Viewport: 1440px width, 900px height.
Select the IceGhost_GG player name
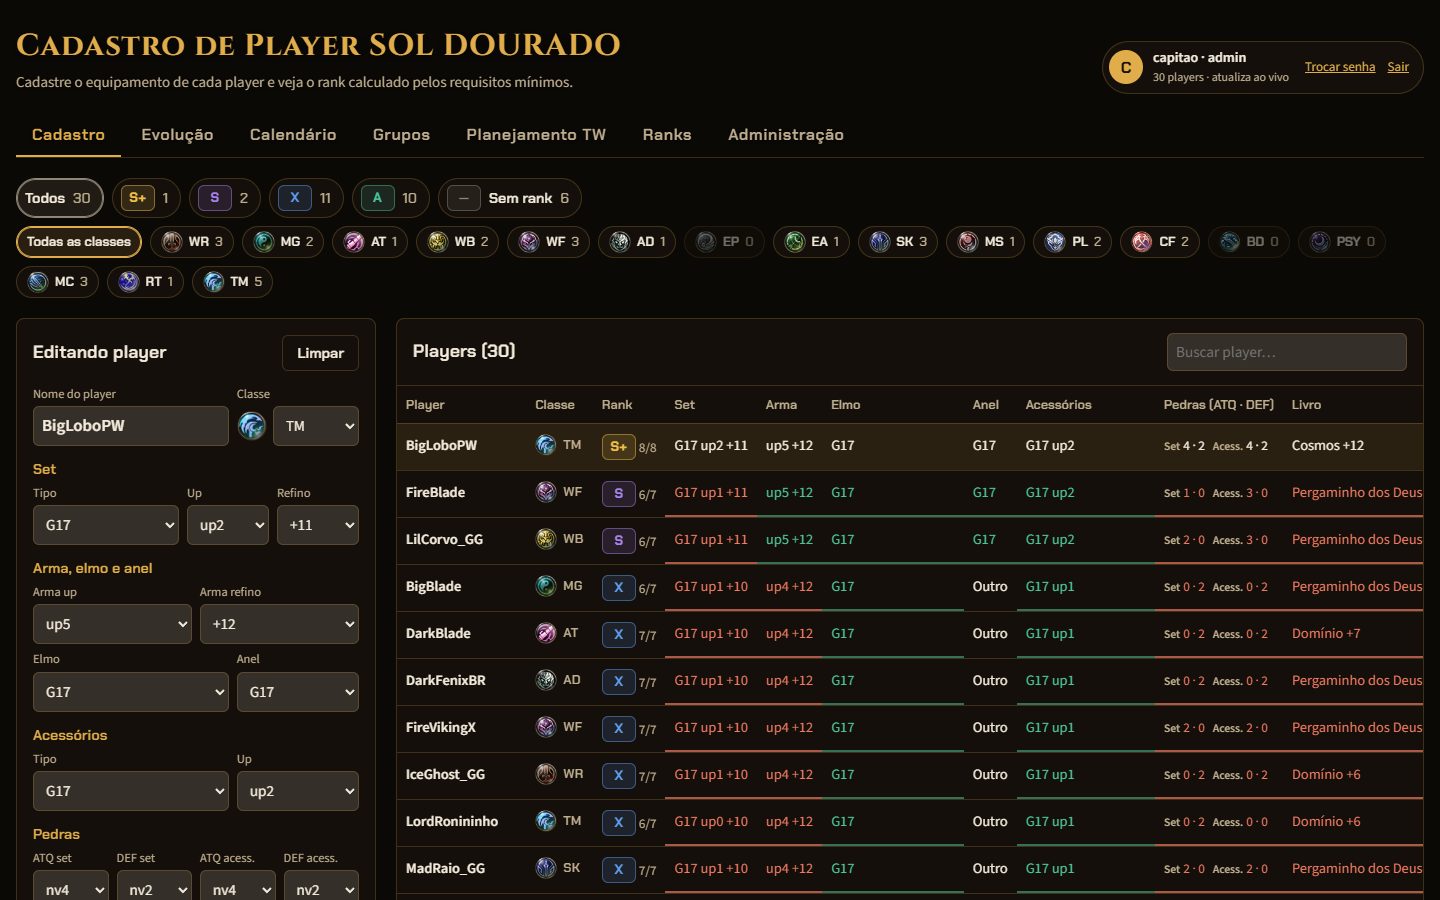(x=446, y=774)
